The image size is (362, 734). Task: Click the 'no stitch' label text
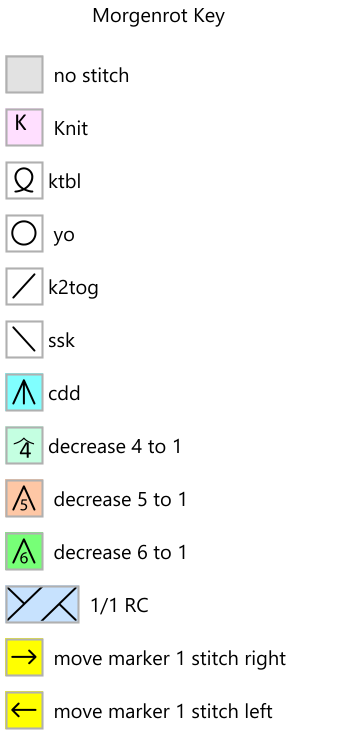(x=91, y=75)
